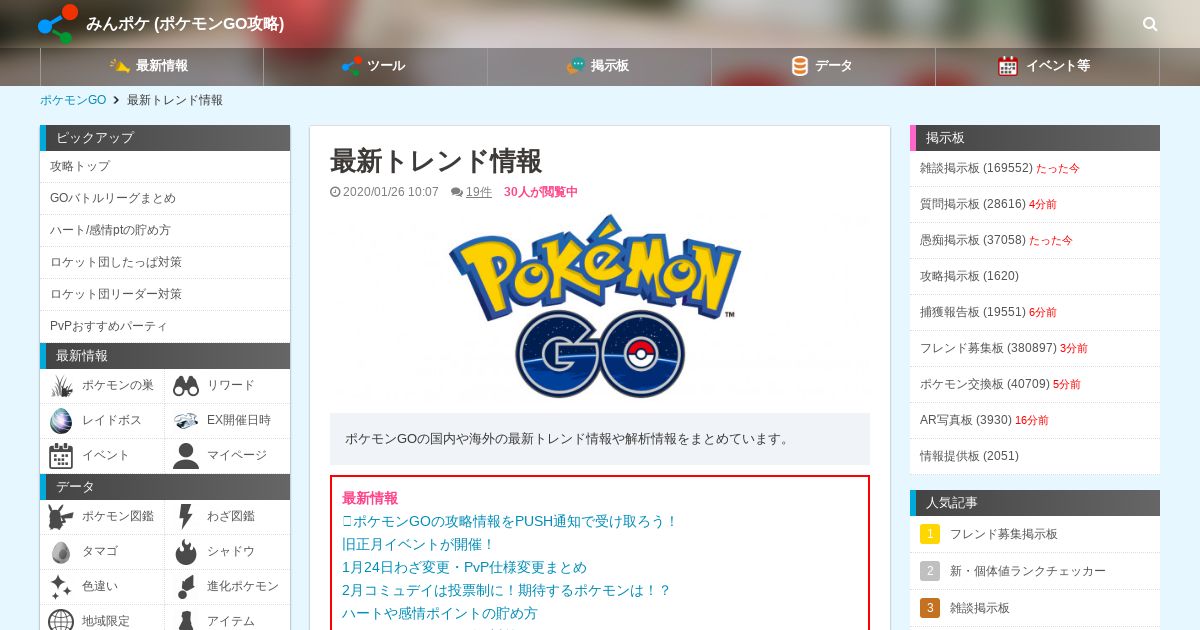This screenshot has width=1200, height=630.
Task: Open ポケモン交換板 (40709) board
Action: click(x=1035, y=384)
